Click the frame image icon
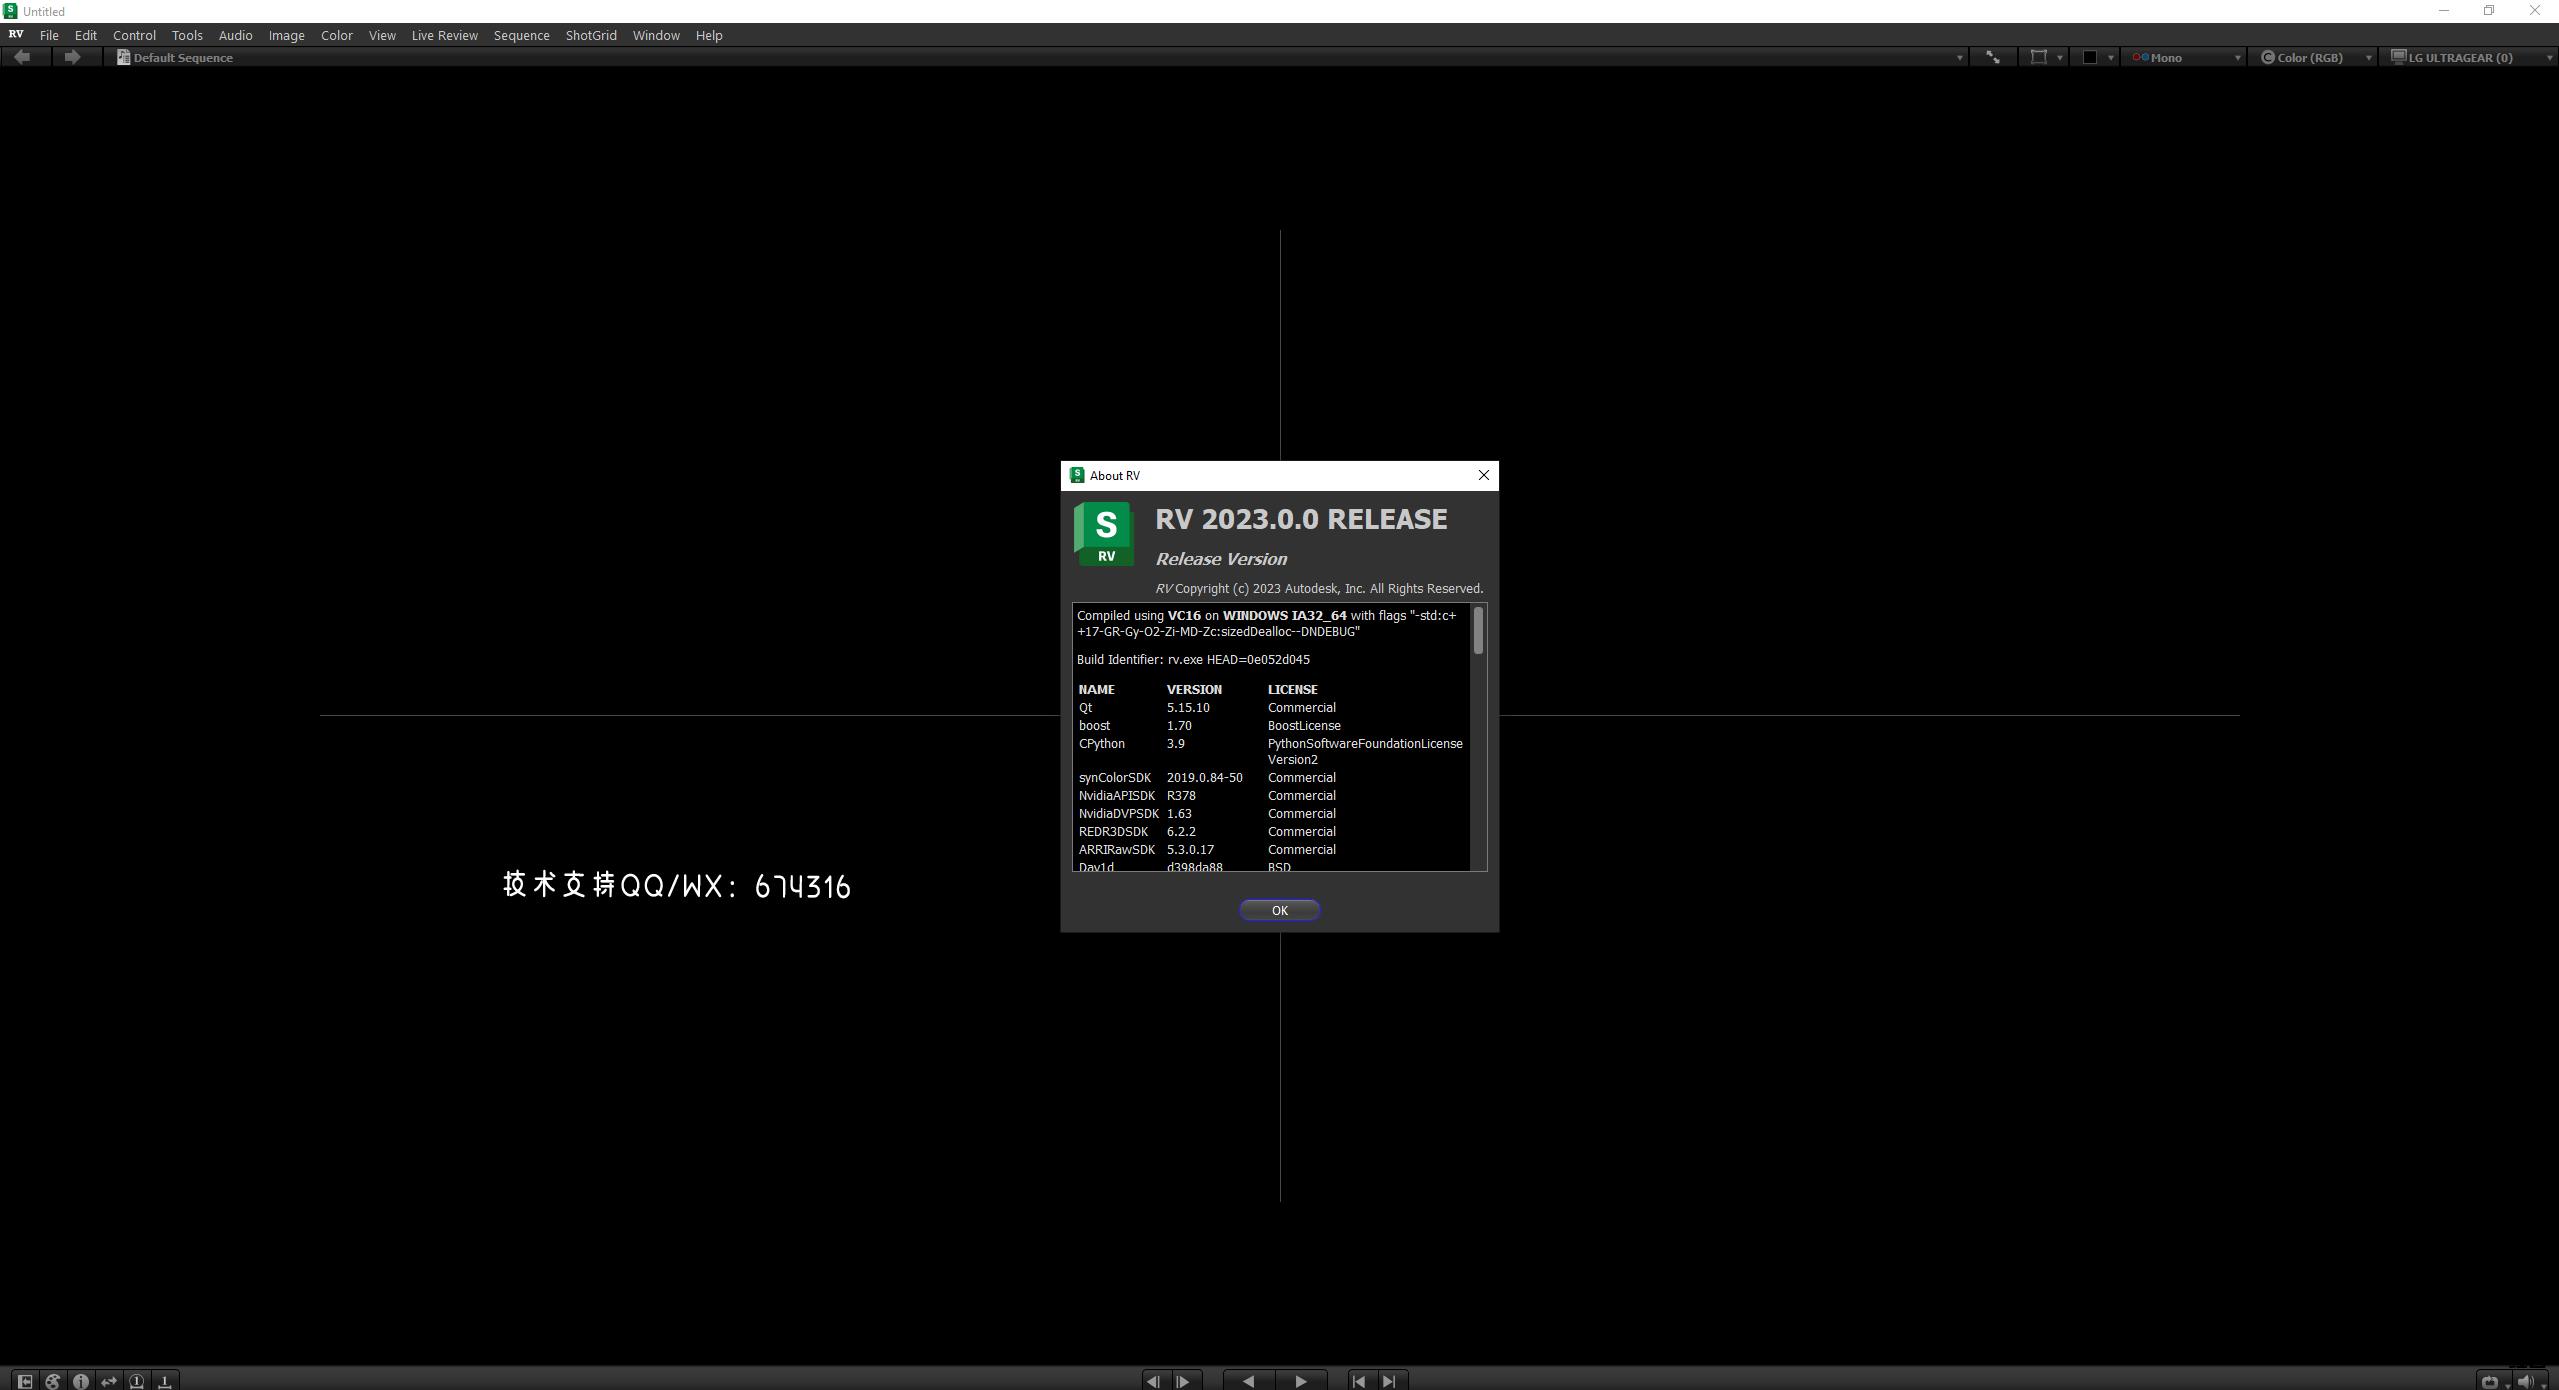The height and width of the screenshot is (1390, 2559). point(2038,57)
